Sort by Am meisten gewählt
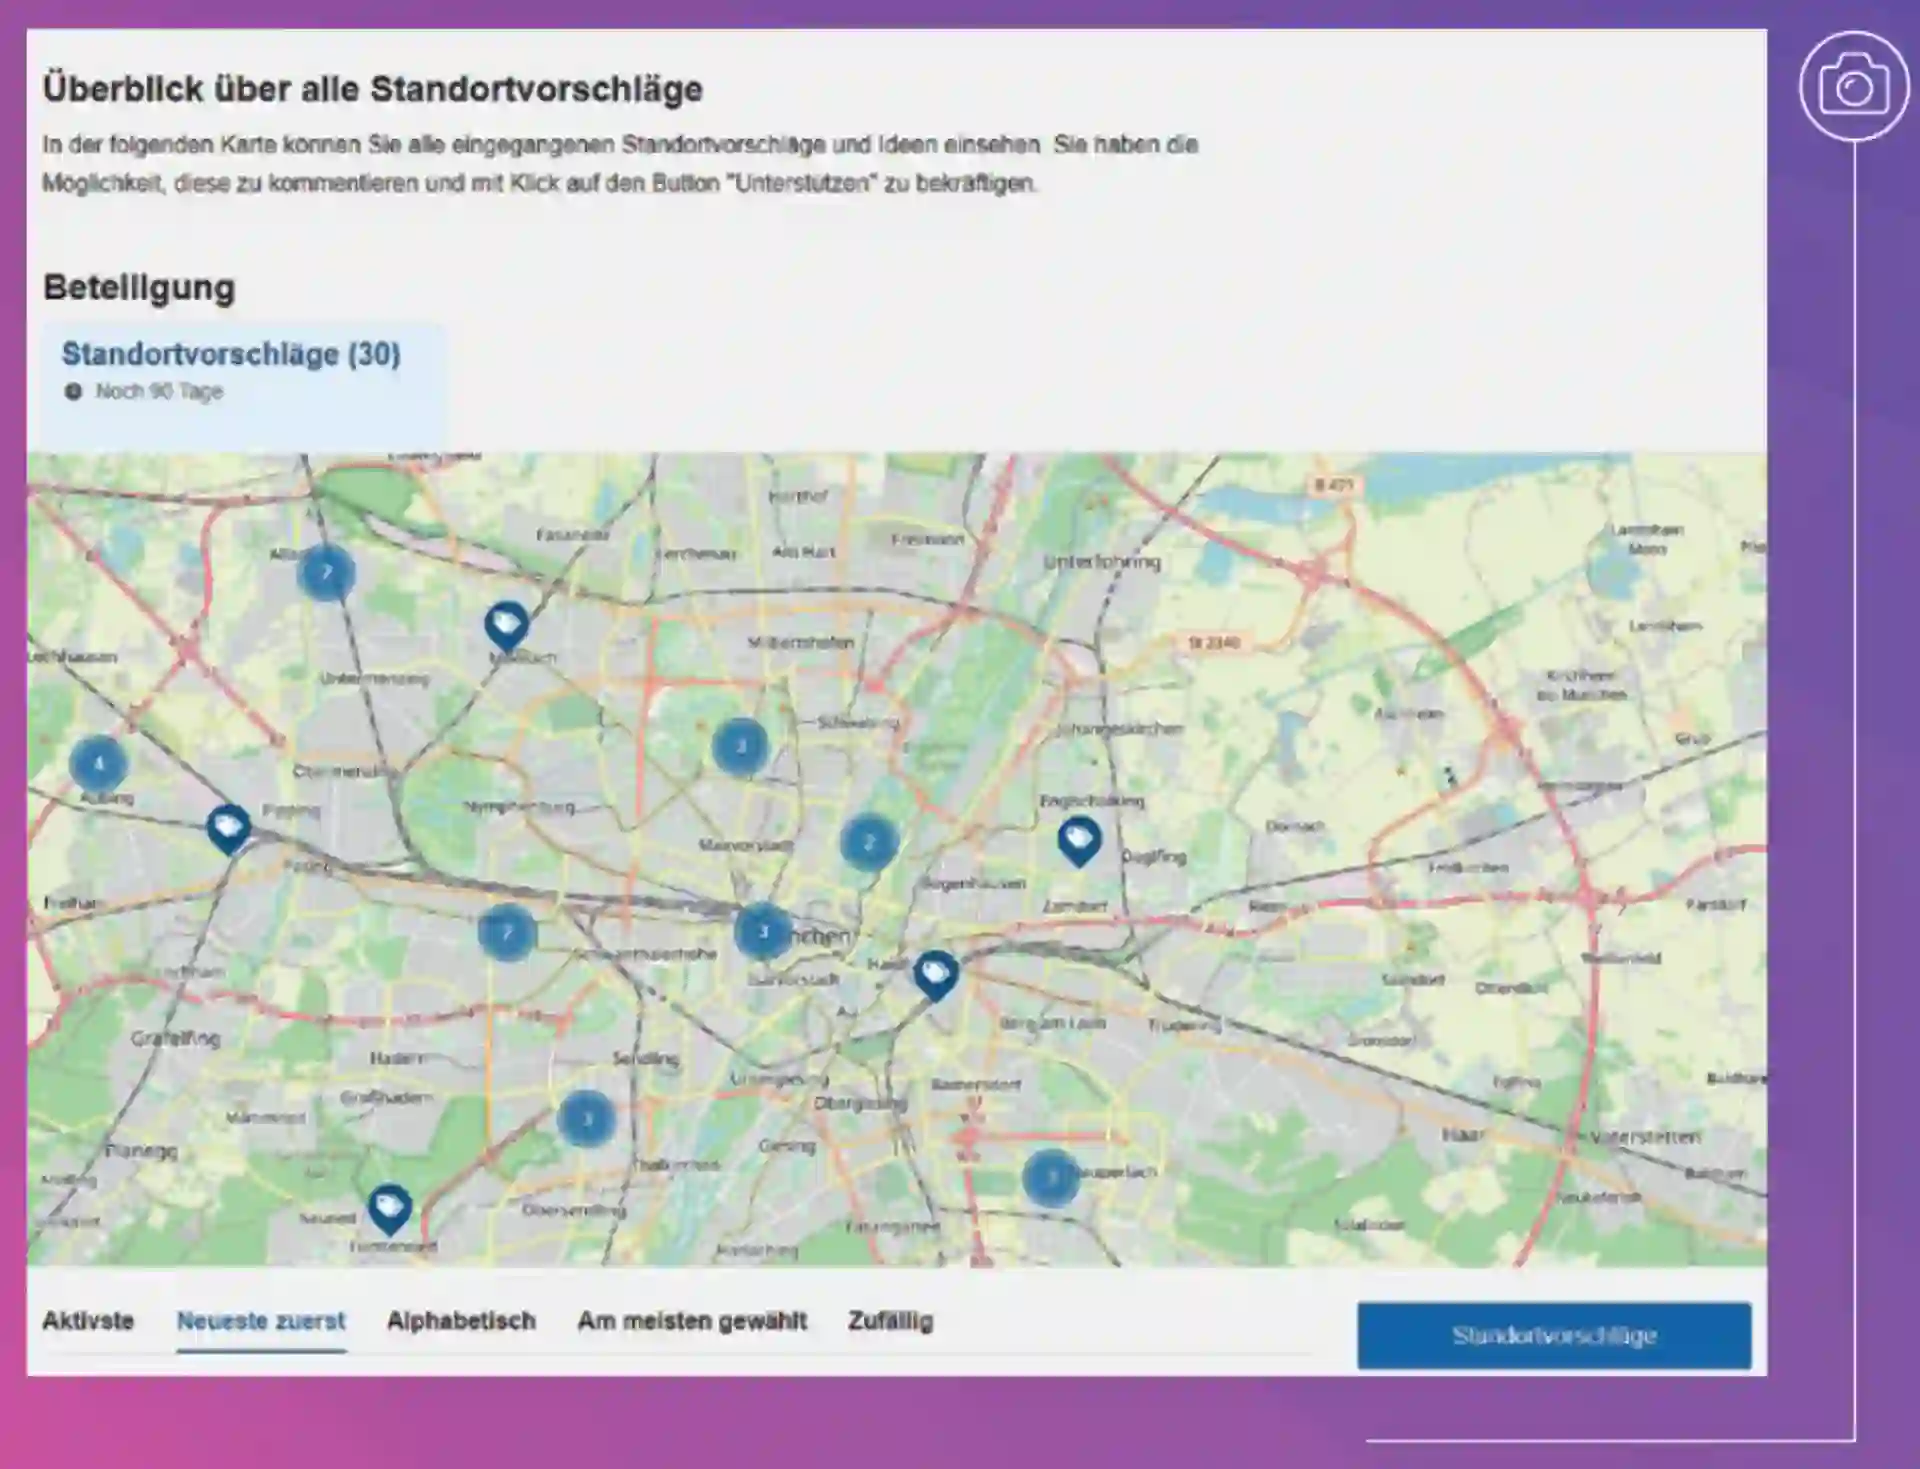Screen dimensions: 1920x1469 [x=692, y=1321]
